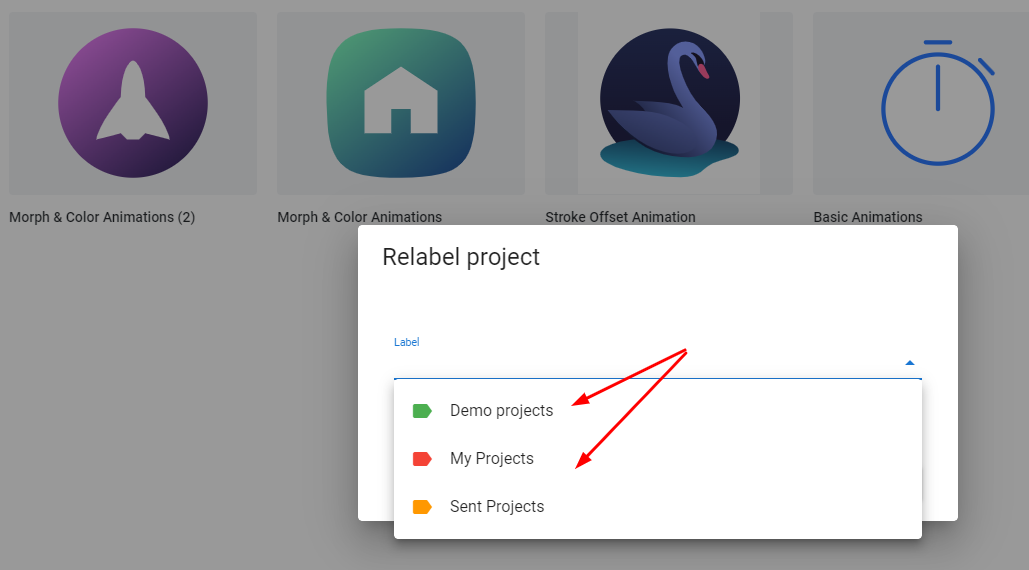1029x570 pixels.
Task: Collapse the Label dropdown arrow
Action: [910, 363]
